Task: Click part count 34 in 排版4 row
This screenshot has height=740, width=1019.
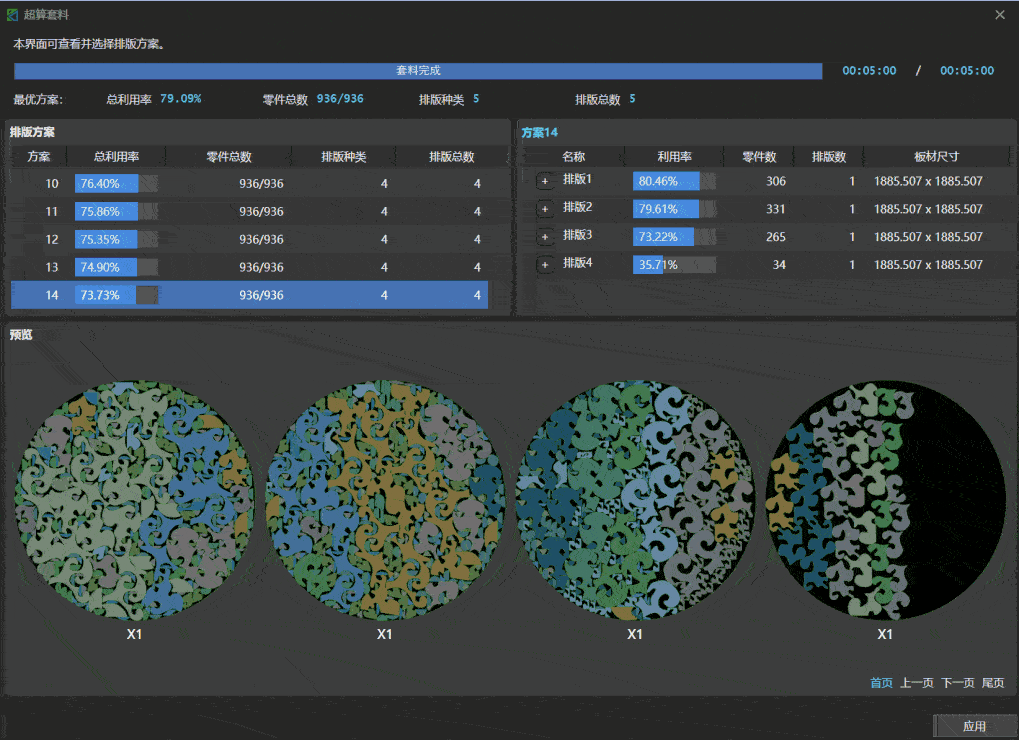Action: pos(779,265)
